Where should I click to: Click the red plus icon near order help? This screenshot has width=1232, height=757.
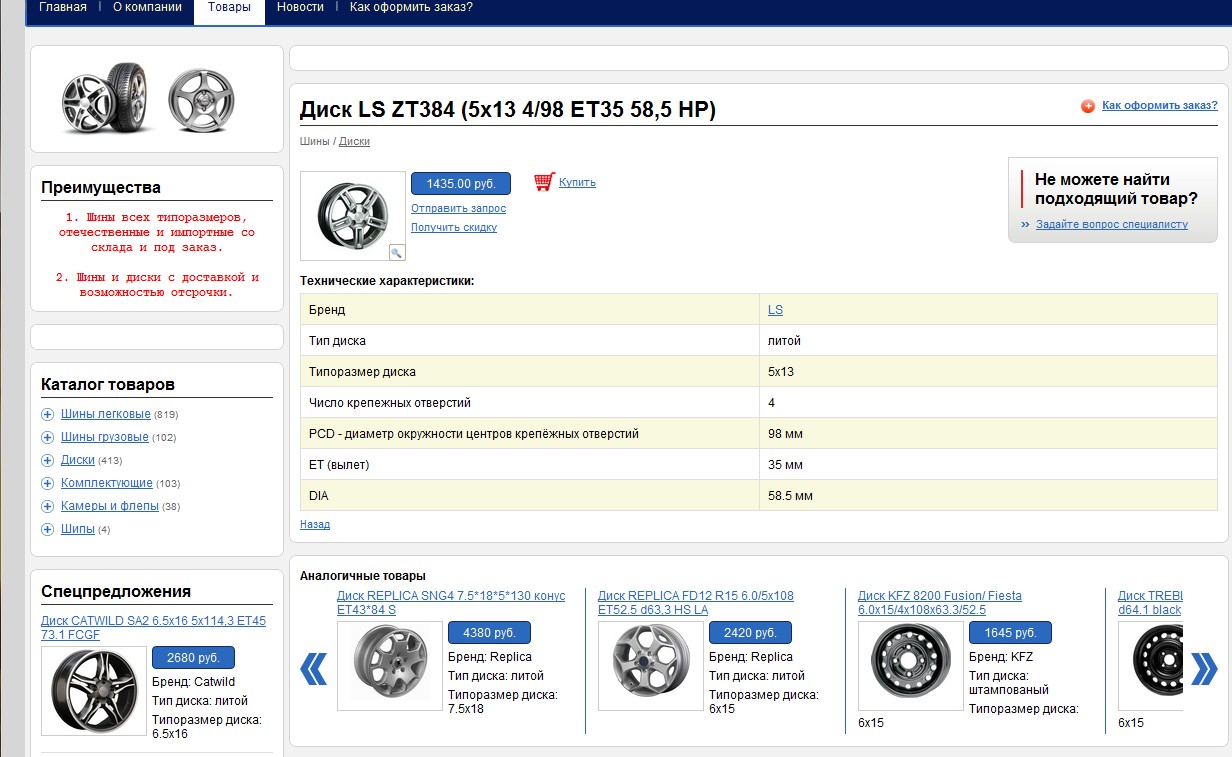1088,106
